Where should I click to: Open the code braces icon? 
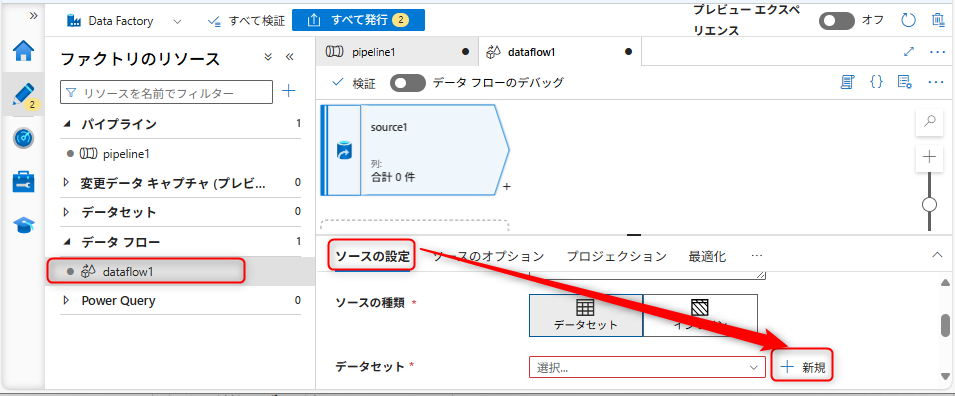(876, 83)
